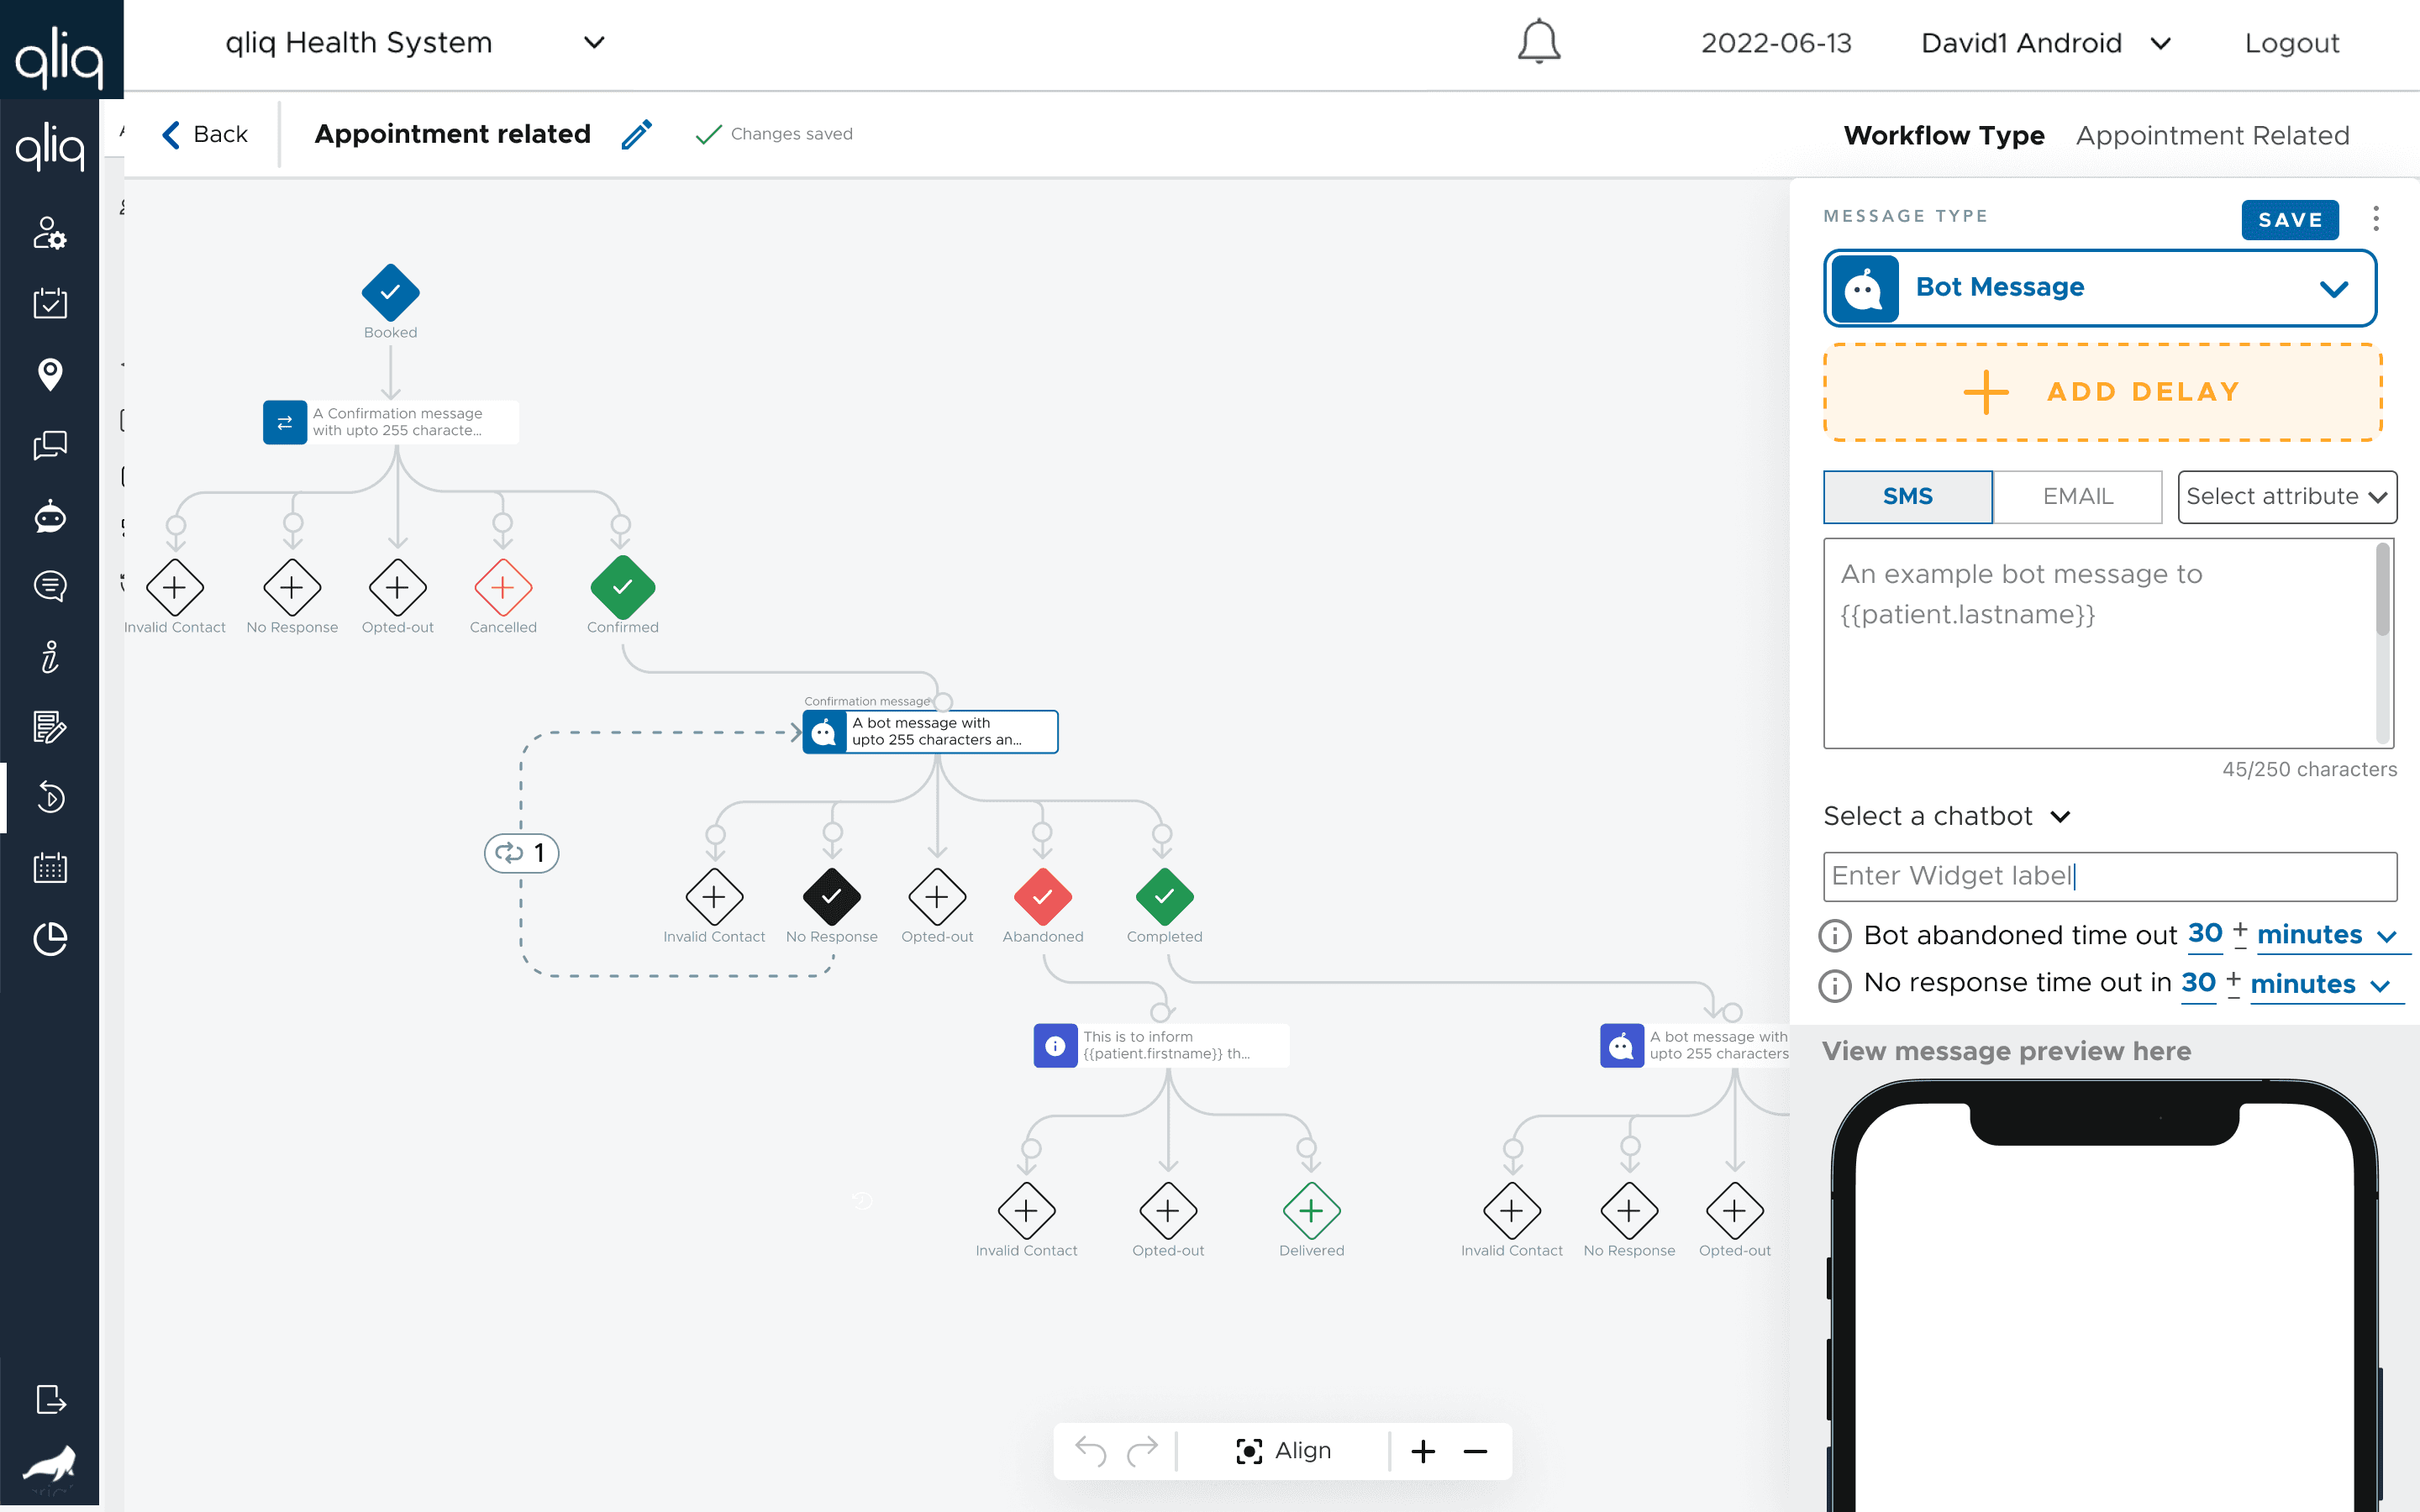Image resolution: width=2420 pixels, height=1512 pixels.
Task: Click the redo arrow in the canvas toolbar
Action: (x=1143, y=1450)
